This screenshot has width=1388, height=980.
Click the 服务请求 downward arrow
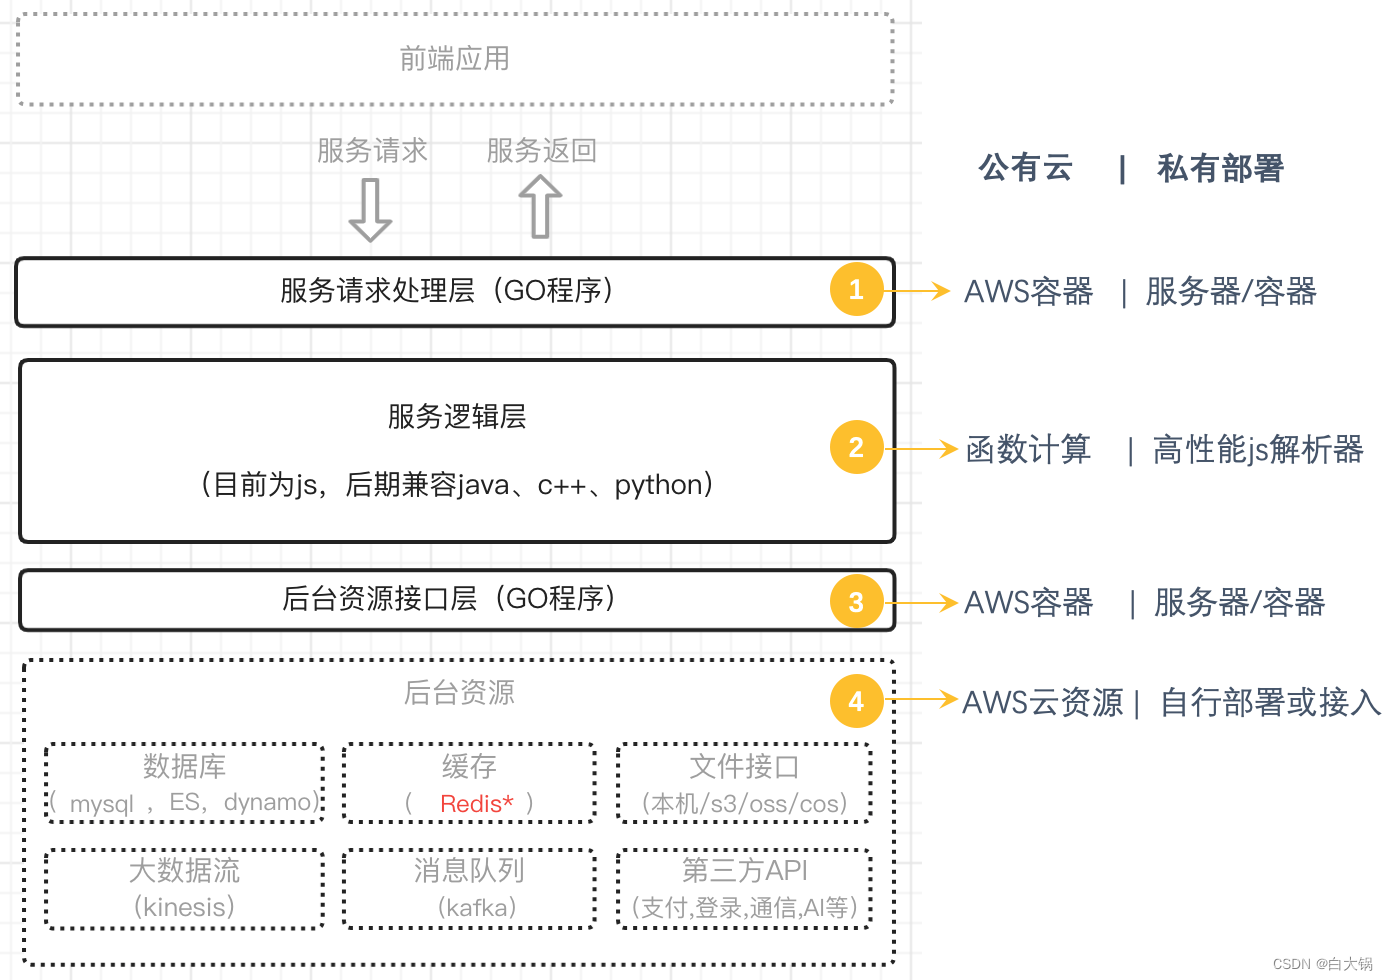[370, 210]
